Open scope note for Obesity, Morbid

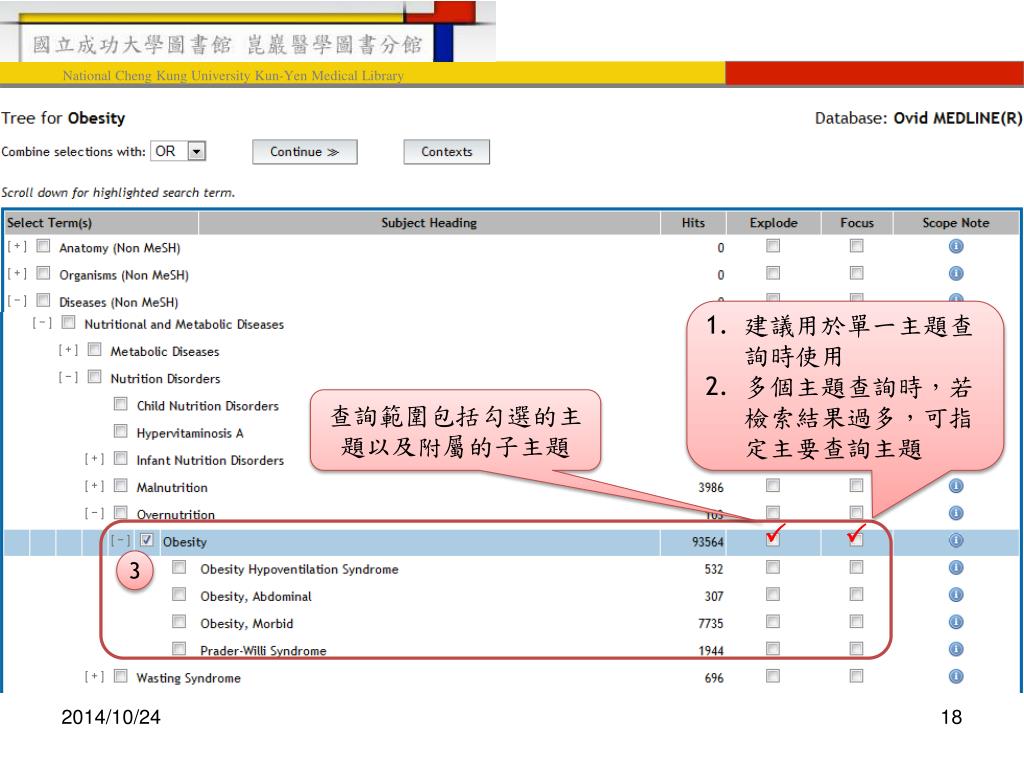pyautogui.click(x=955, y=622)
